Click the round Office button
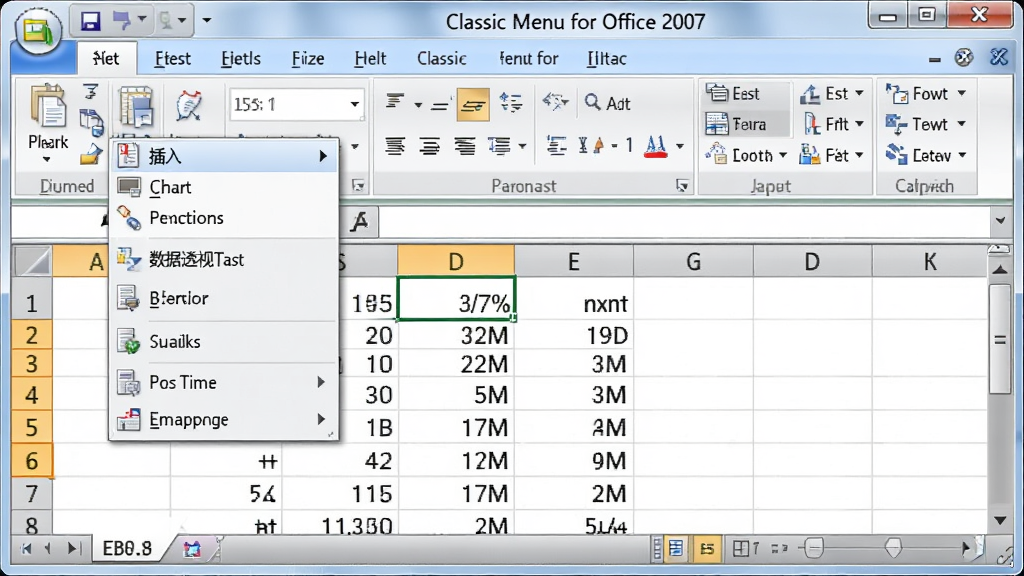Viewport: 1024px width, 576px height. point(39,31)
